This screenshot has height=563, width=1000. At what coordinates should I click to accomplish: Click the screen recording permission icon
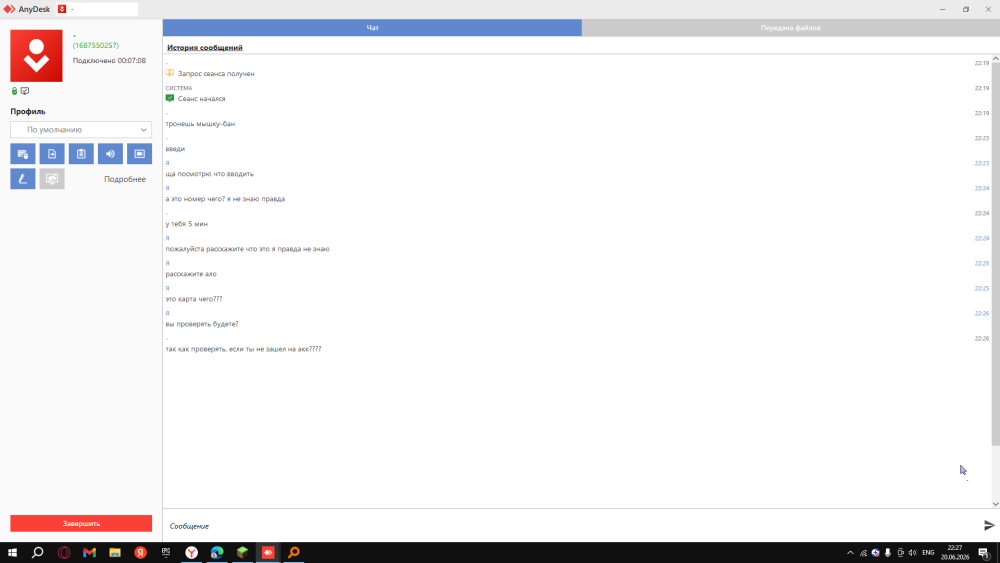[140, 154]
